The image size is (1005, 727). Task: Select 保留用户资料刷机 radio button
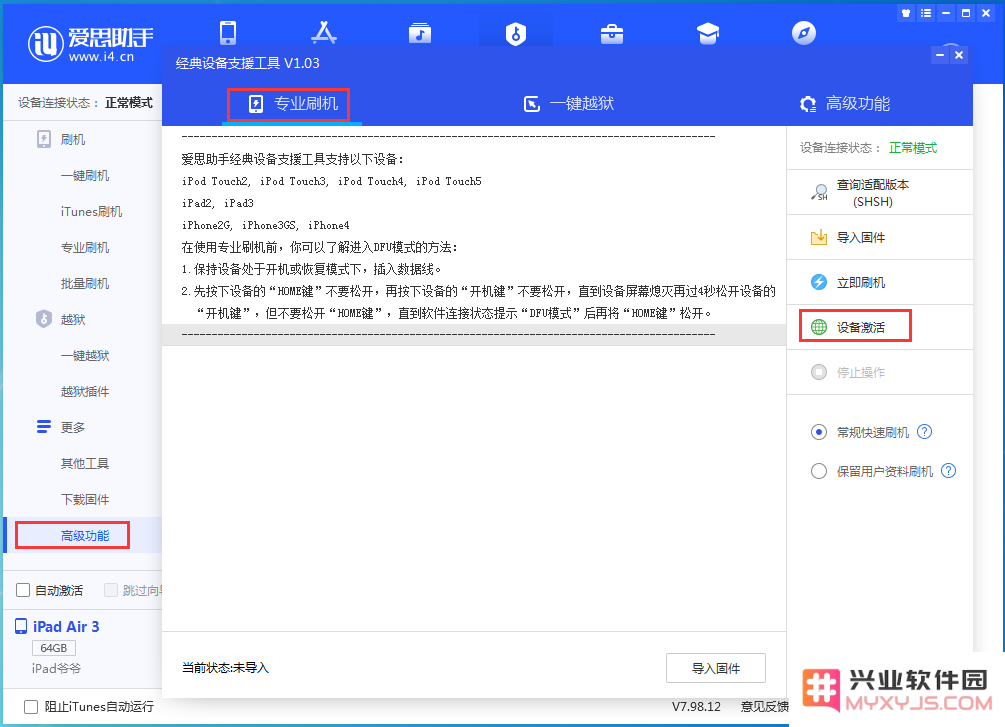pos(818,471)
